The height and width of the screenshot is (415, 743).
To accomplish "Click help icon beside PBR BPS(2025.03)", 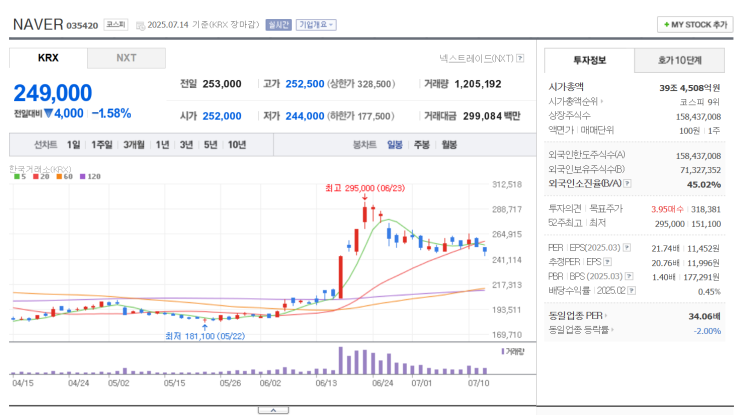I will click(x=629, y=276).
